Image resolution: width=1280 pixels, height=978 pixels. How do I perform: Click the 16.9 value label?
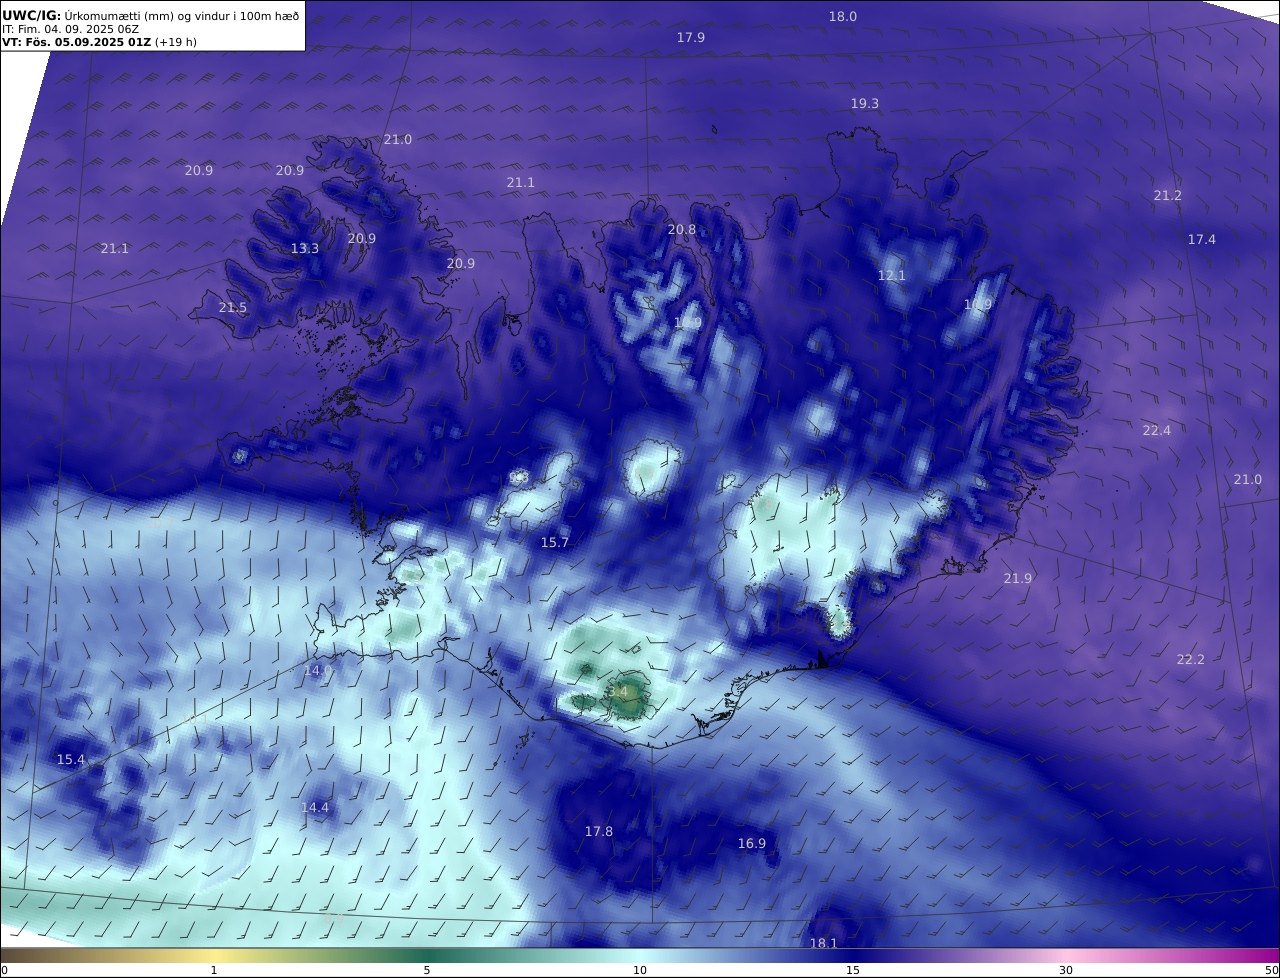(752, 843)
